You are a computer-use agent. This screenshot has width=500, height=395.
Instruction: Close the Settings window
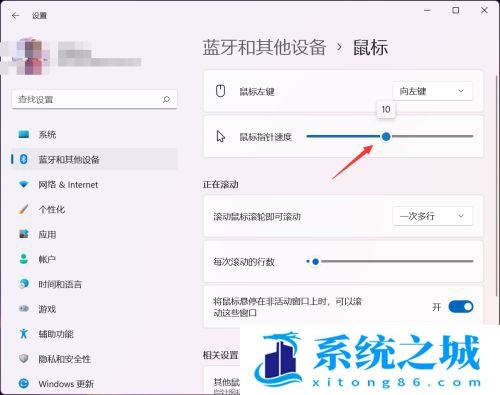pyautogui.click(x=484, y=11)
